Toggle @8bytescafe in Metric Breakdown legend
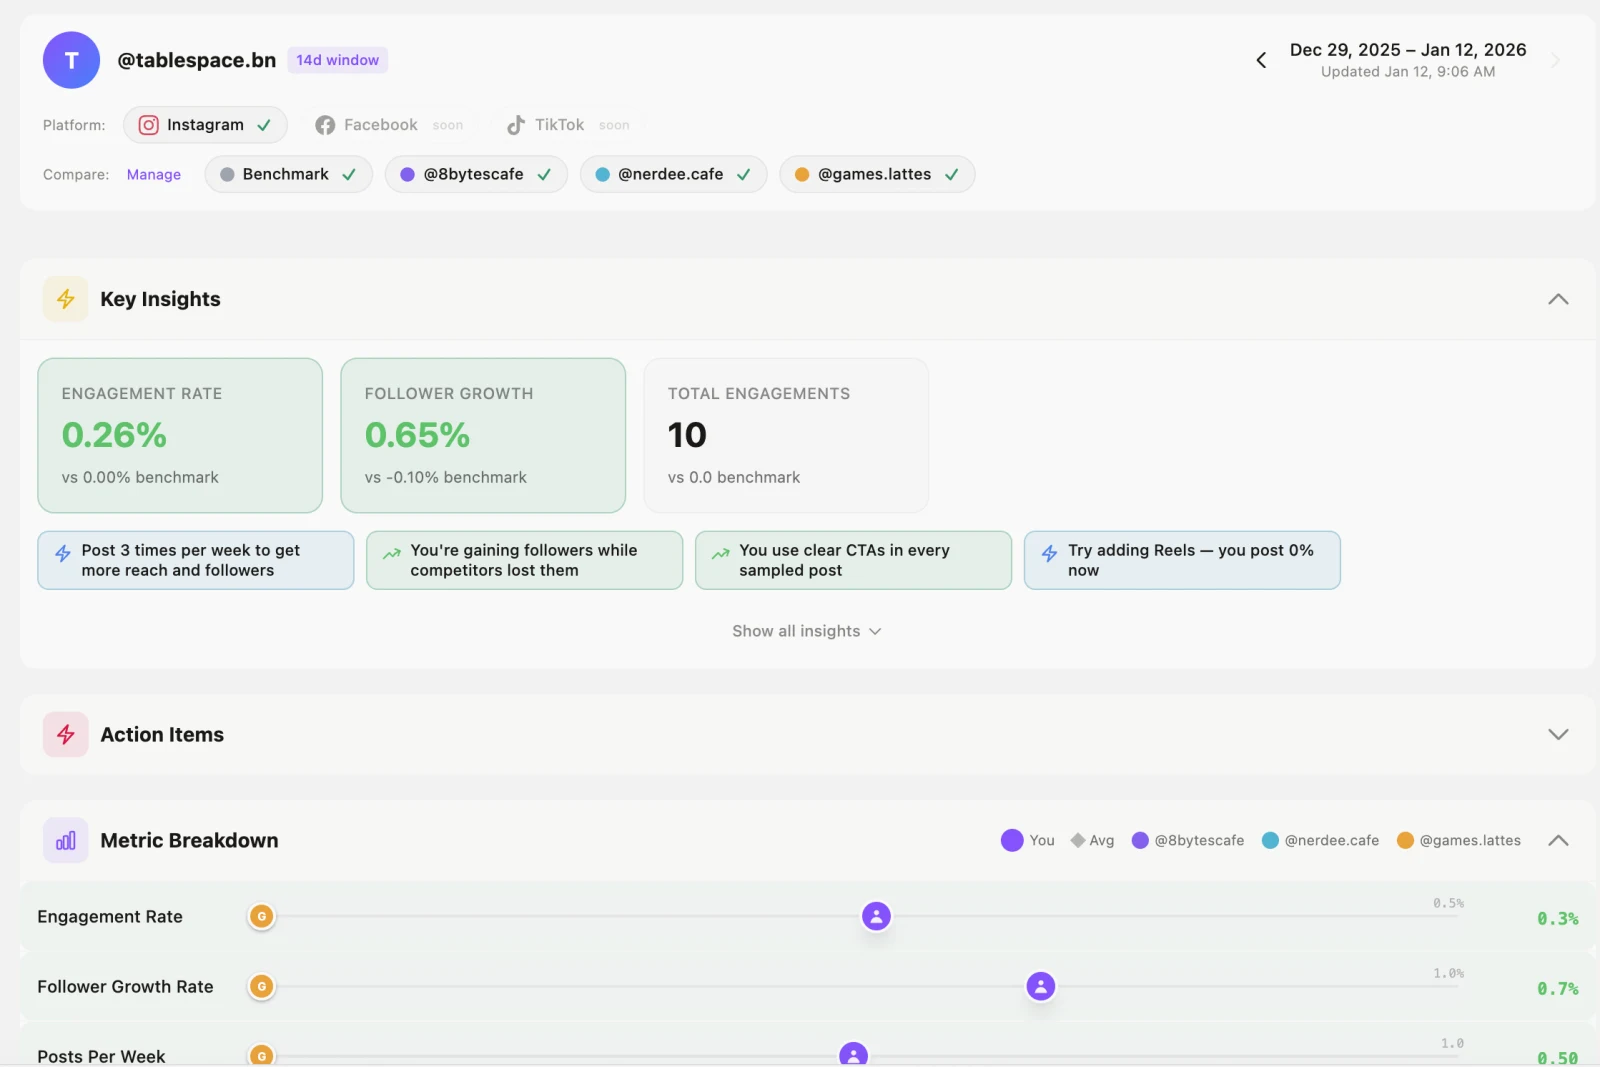Viewport: 1600px width, 1067px height. click(1188, 840)
